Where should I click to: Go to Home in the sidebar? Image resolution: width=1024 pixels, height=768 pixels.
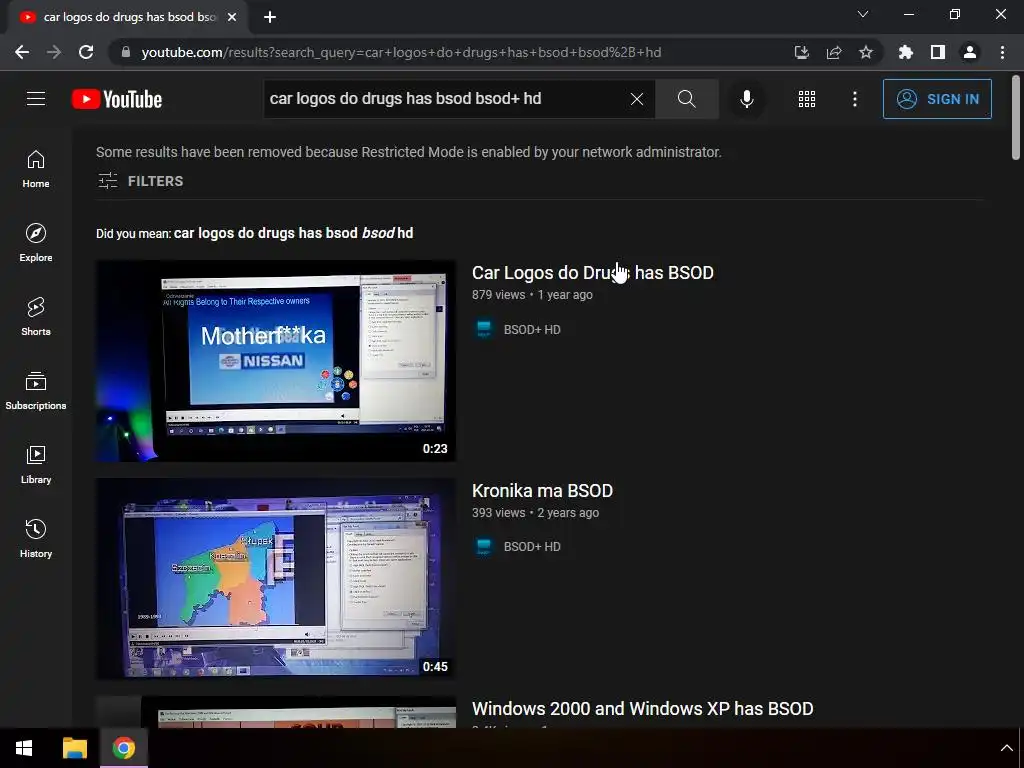(x=36, y=168)
